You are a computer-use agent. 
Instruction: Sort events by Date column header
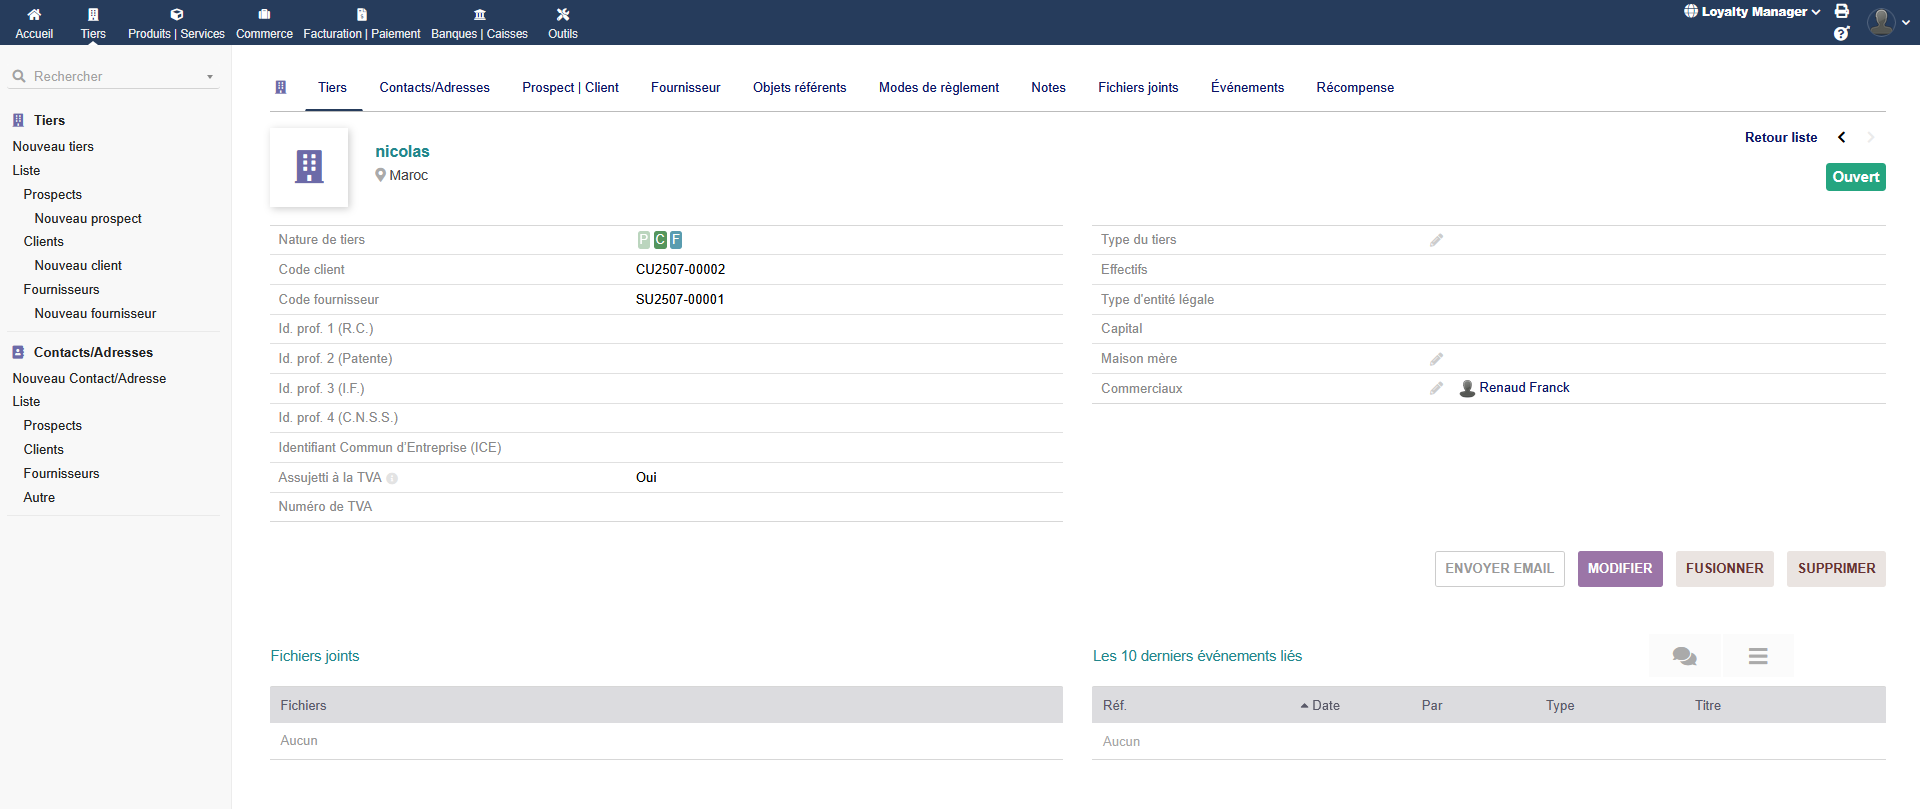(1325, 706)
